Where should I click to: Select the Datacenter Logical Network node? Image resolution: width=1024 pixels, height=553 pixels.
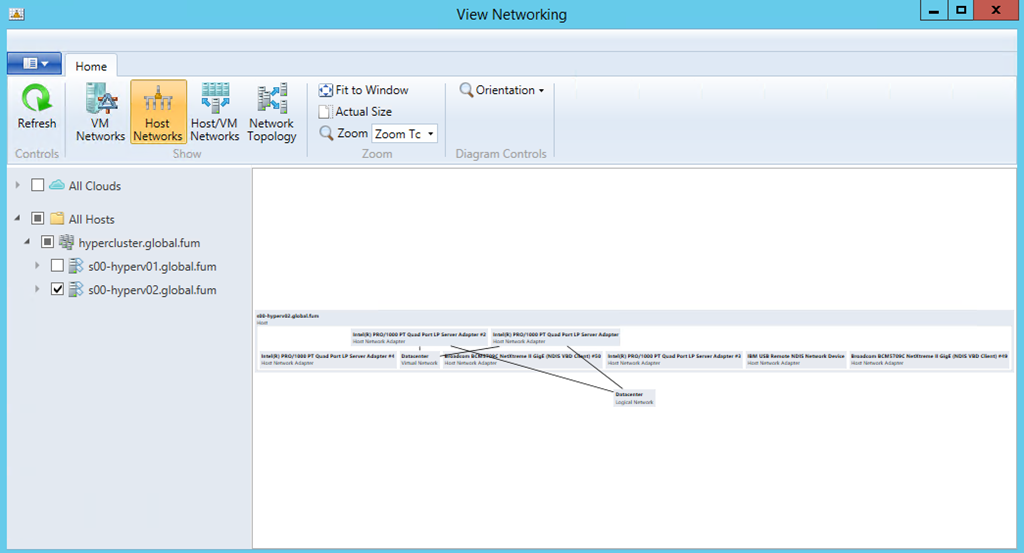click(x=634, y=397)
